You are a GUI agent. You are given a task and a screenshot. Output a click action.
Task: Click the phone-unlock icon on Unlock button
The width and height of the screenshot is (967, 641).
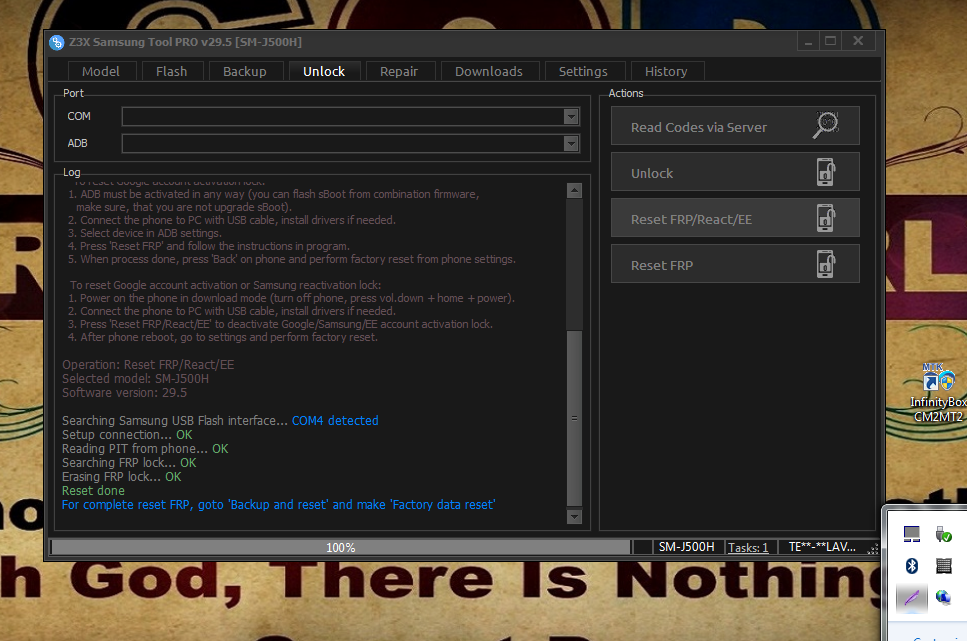click(825, 172)
